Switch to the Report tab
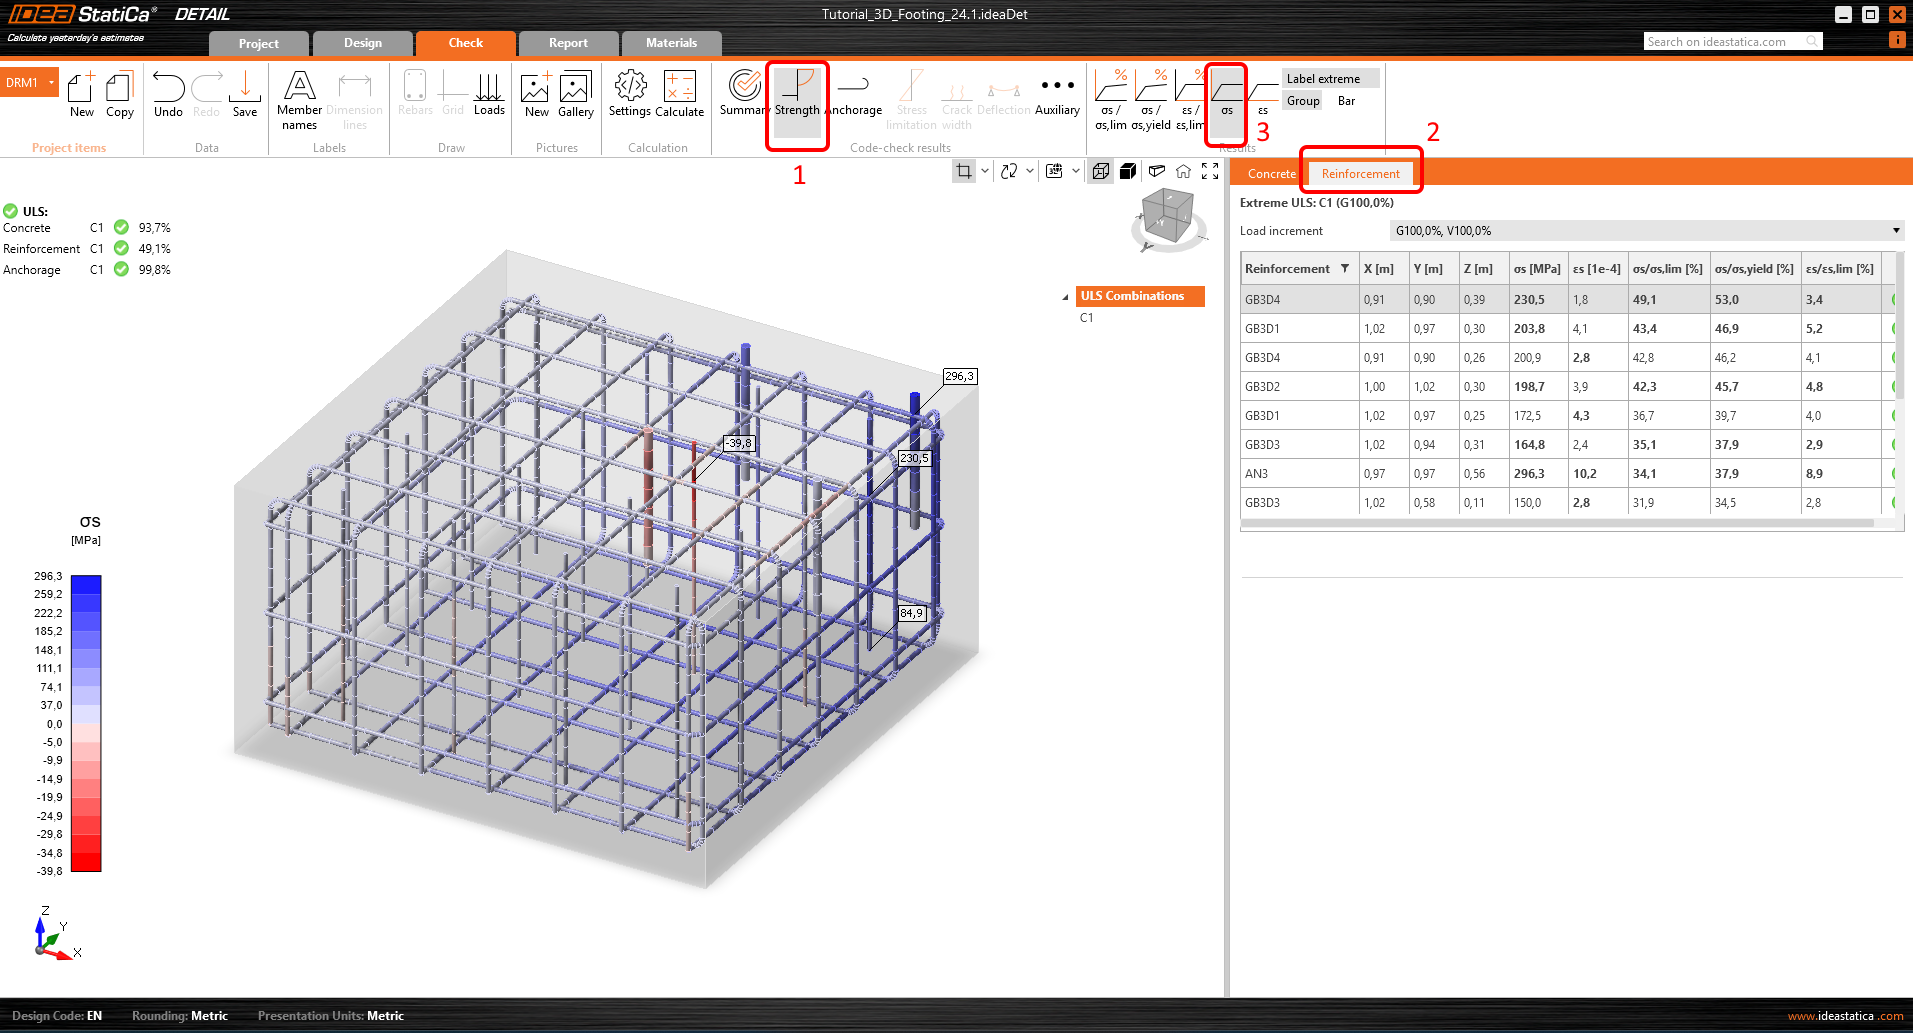 [x=568, y=43]
